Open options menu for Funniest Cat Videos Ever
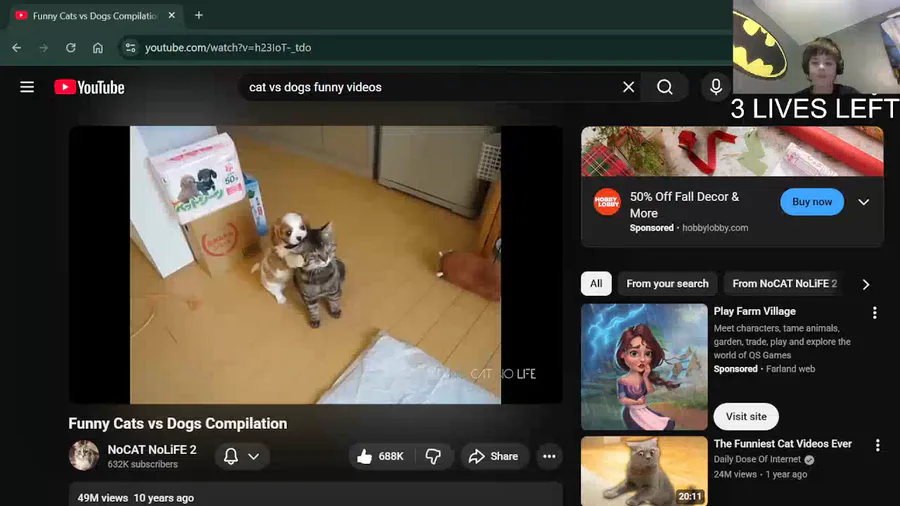Viewport: 900px width, 506px height. pos(877,445)
